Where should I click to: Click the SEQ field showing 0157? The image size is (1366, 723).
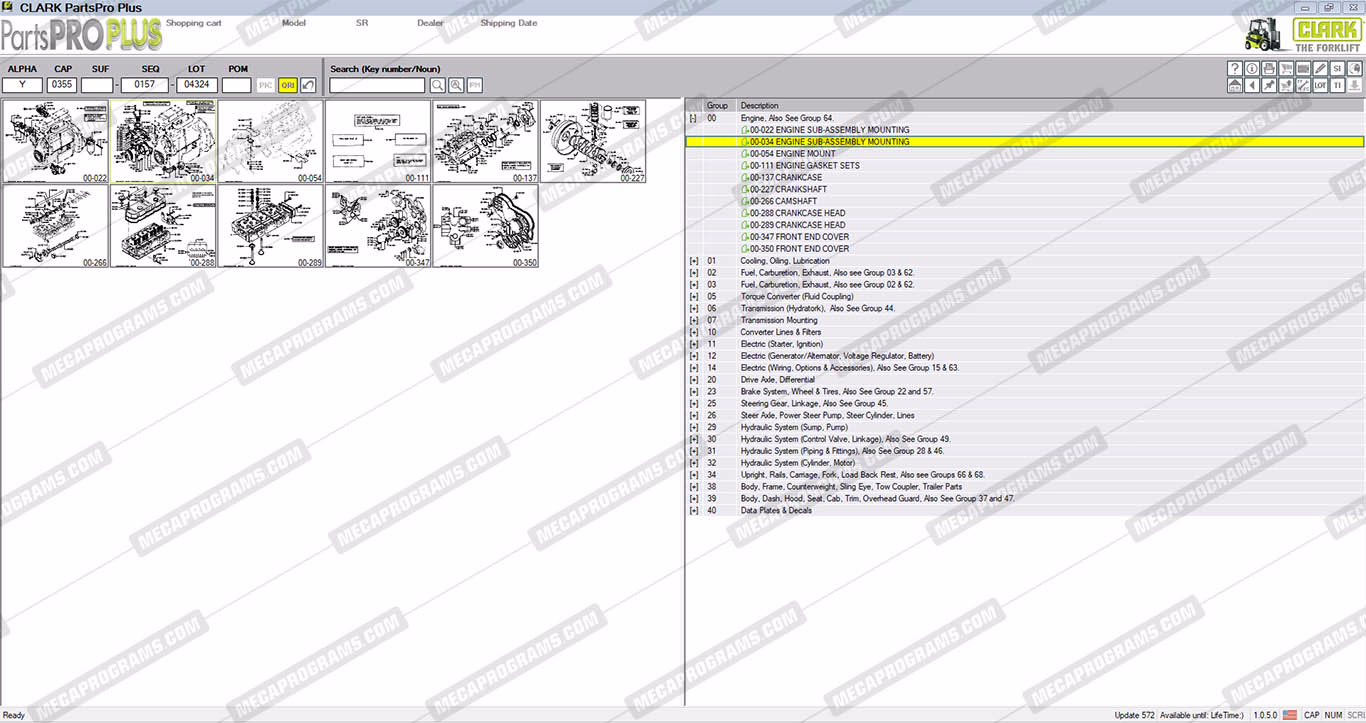pos(145,85)
